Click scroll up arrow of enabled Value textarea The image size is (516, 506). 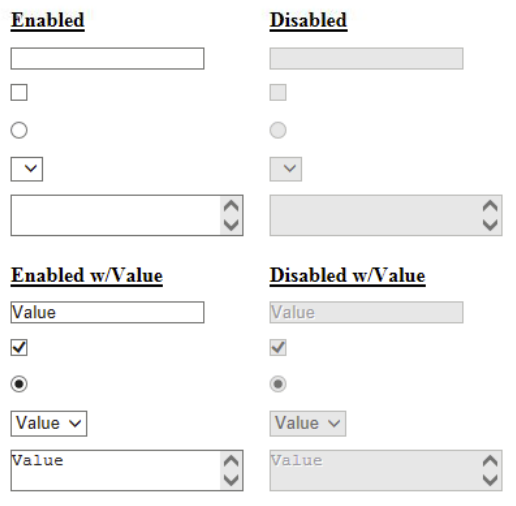(231, 461)
